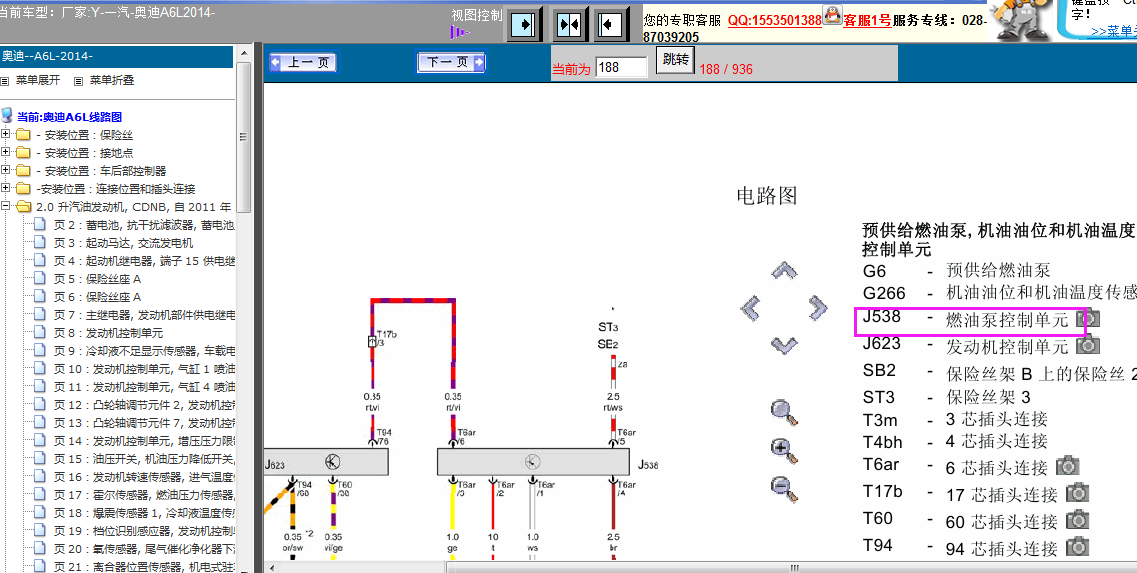This screenshot has width=1137, height=573.
Task: Click the 跳转 jump button
Action: click(676, 60)
